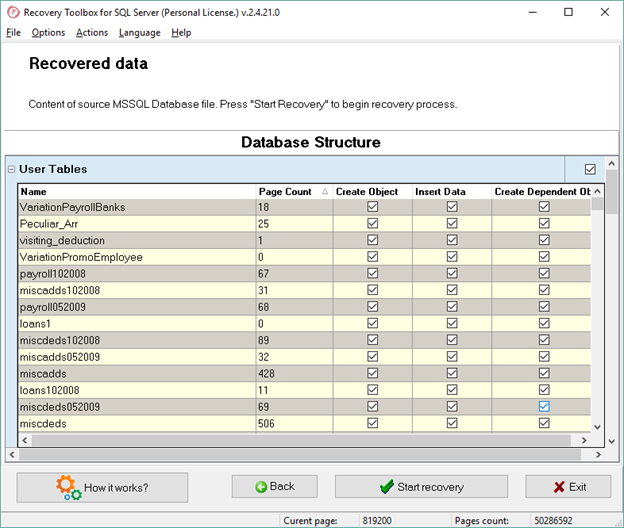
Task: Click the How it works? button
Action: (102, 487)
